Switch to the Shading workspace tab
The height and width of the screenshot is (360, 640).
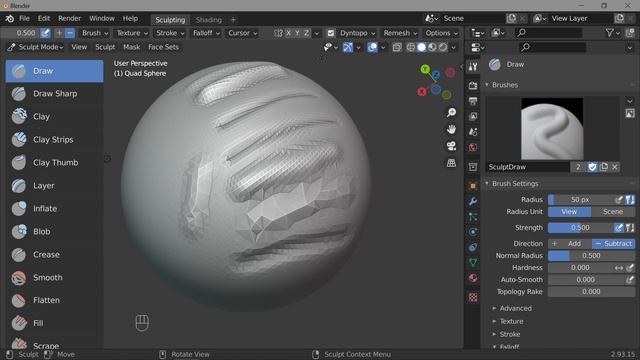click(208, 20)
